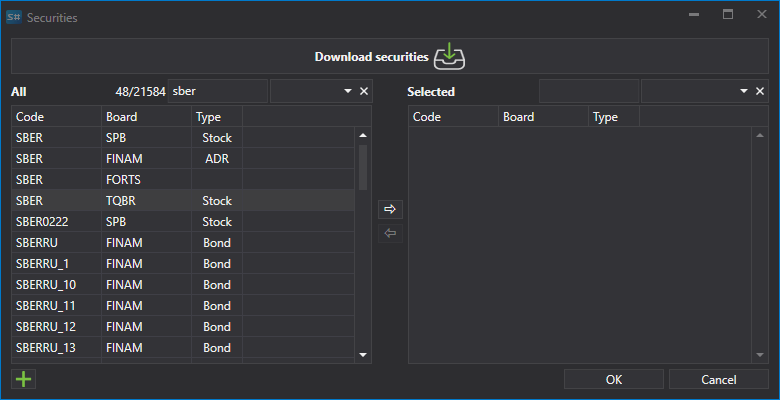This screenshot has height=400, width=780.
Task: Clear the All list filter with X
Action: 364,91
